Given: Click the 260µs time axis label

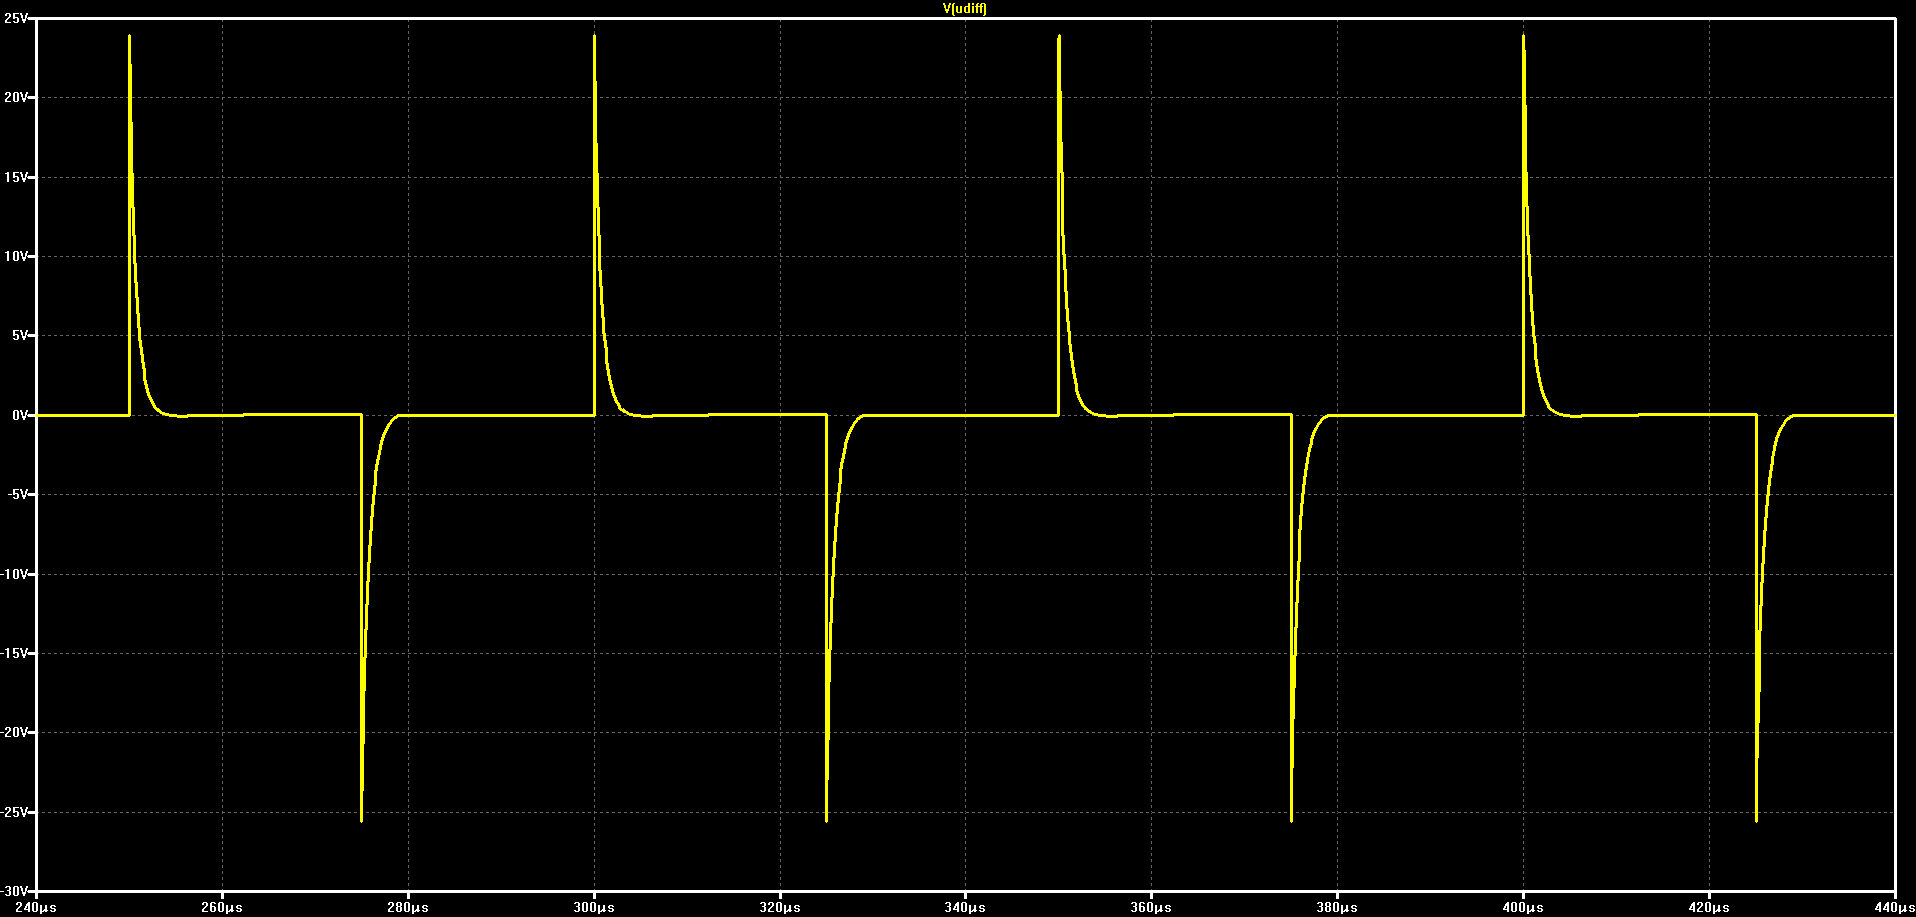Looking at the screenshot, I should [x=222, y=908].
